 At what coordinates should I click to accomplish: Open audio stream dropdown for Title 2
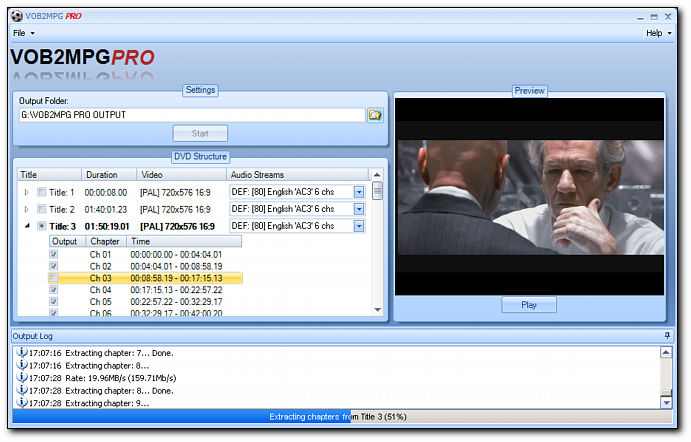click(359, 209)
